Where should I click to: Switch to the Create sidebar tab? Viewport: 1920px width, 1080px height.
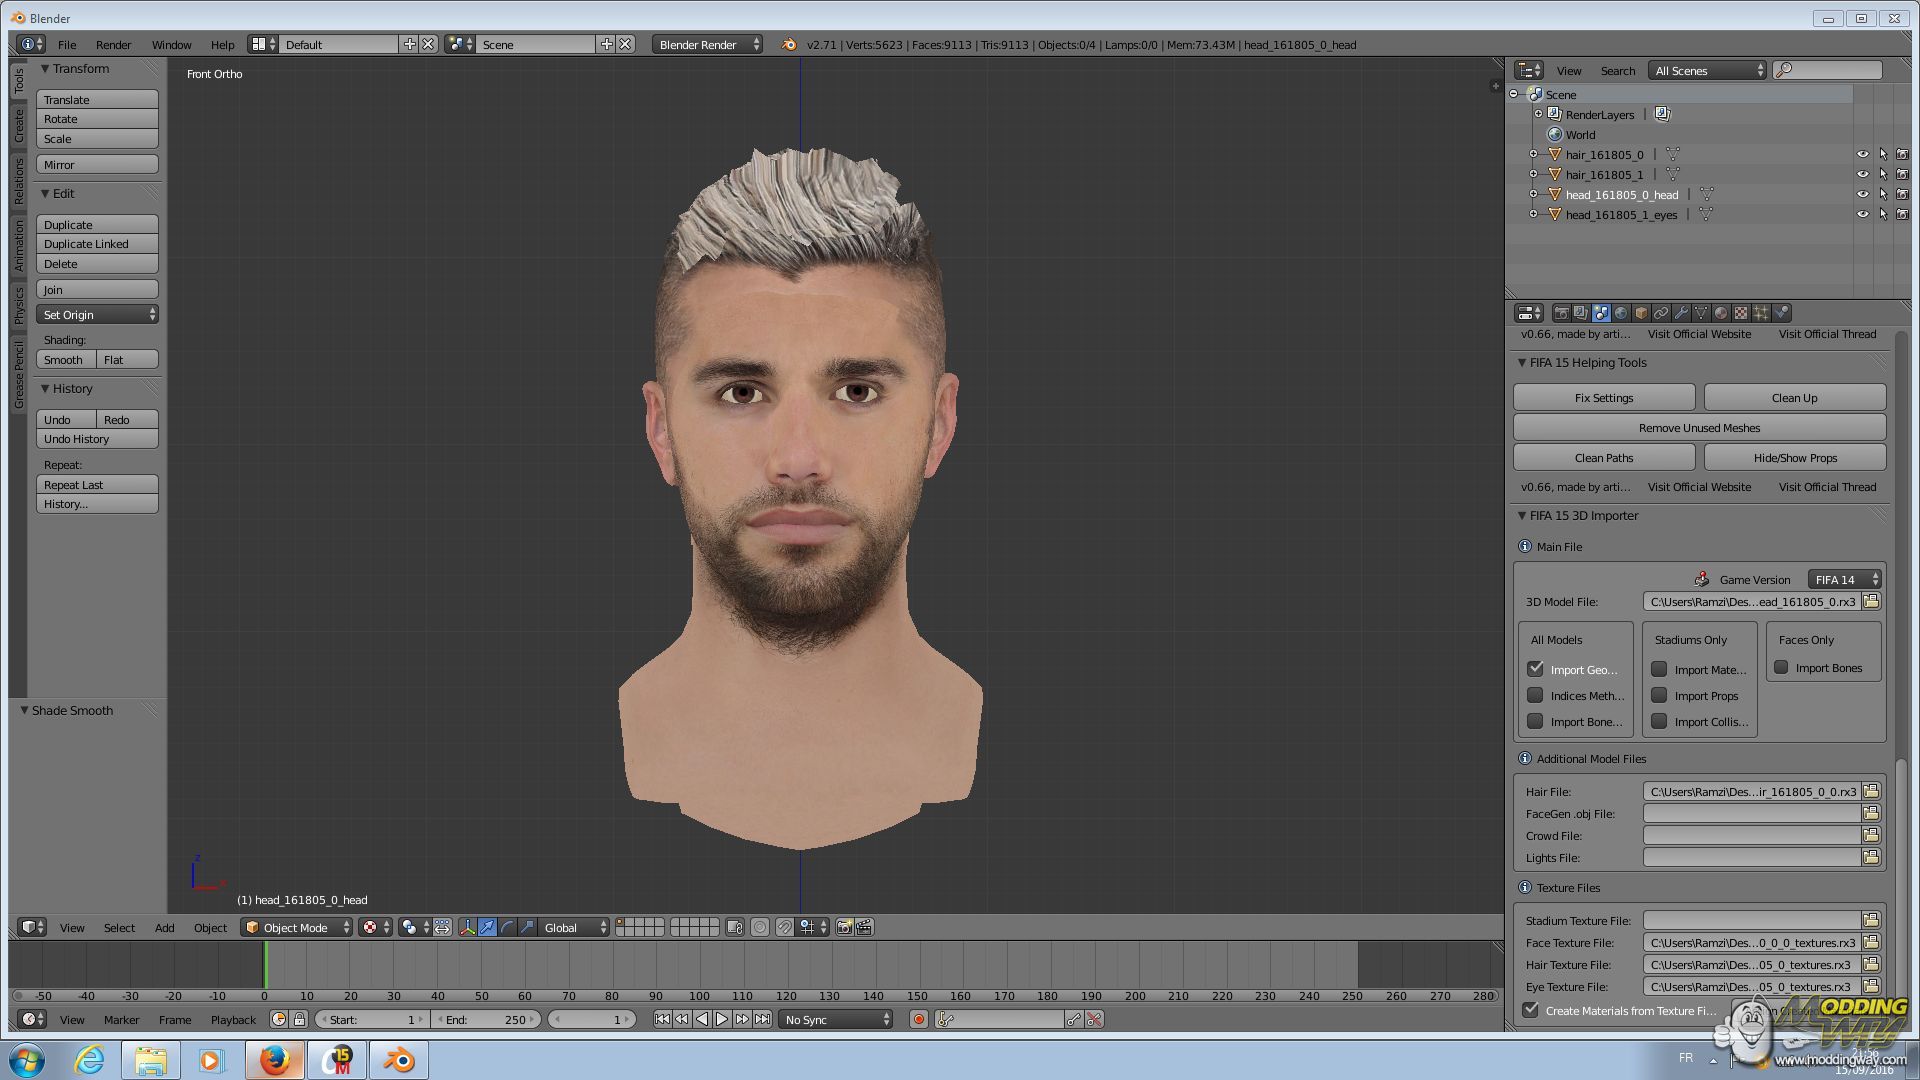(18, 126)
